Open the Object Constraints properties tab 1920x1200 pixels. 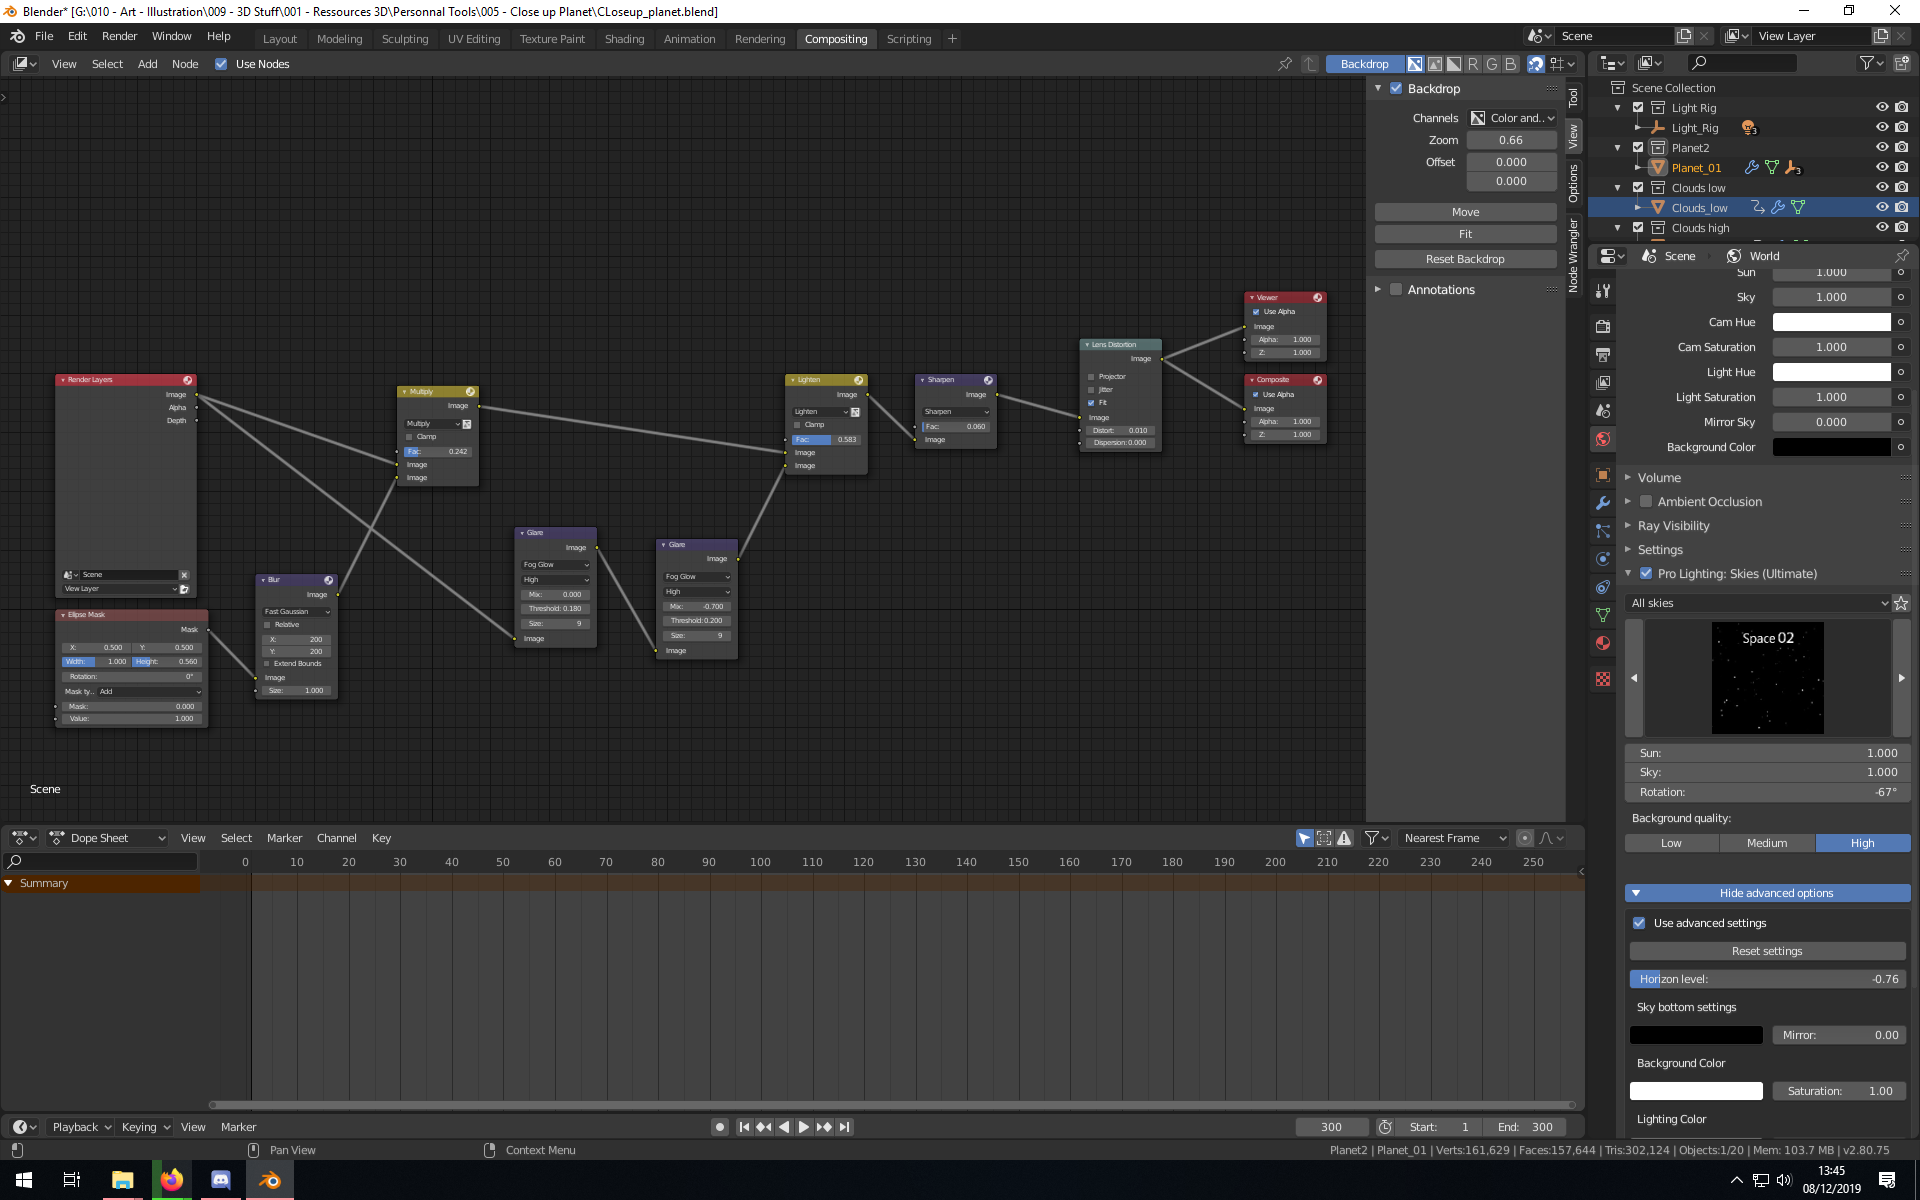pyautogui.click(x=1603, y=587)
